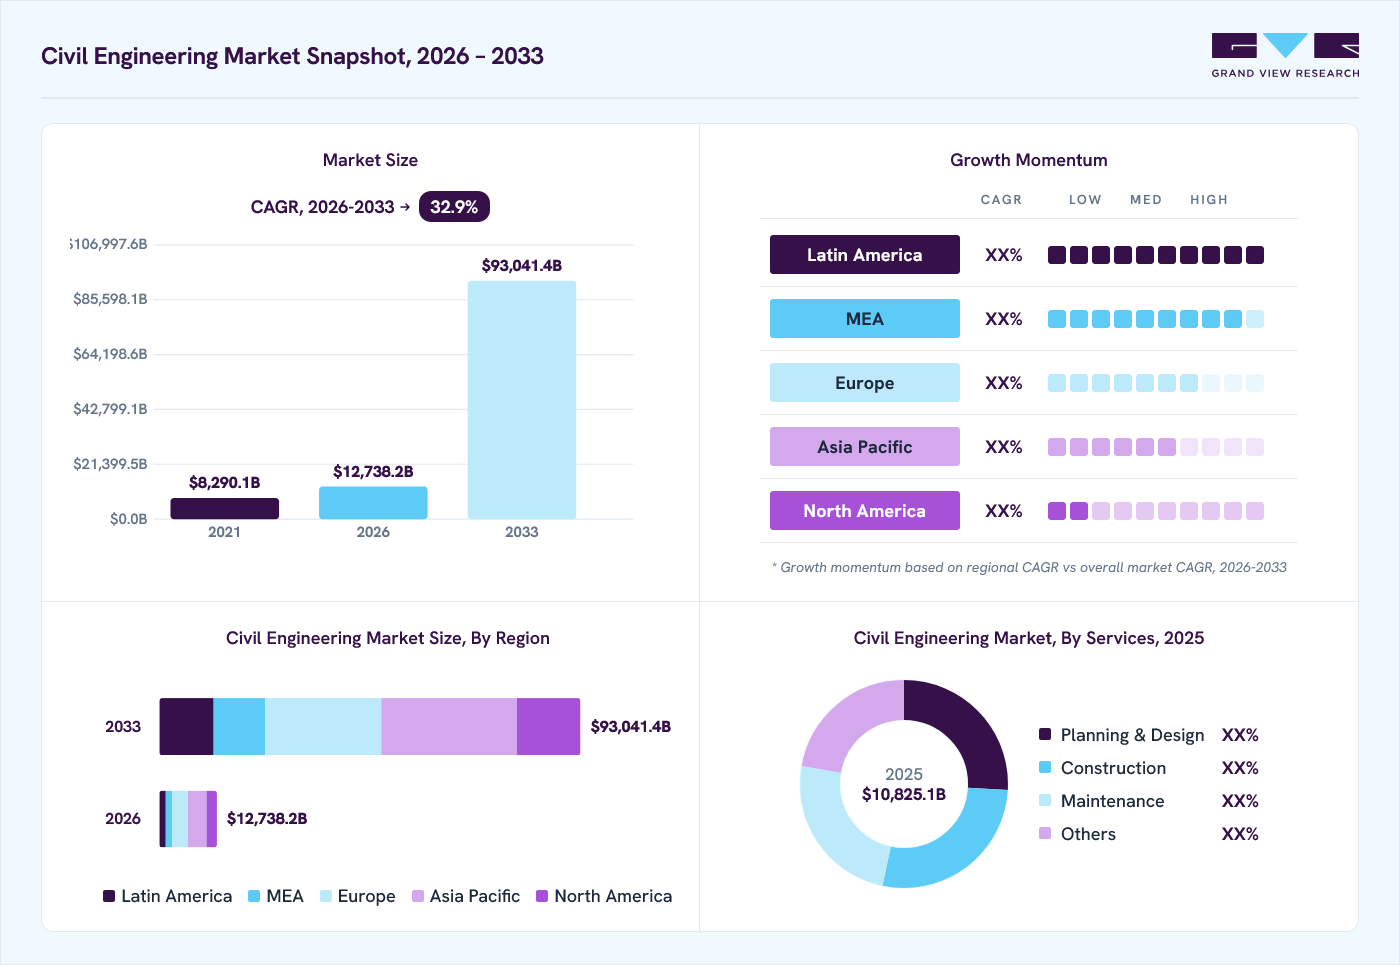Click the Grand View Research logo

[1285, 56]
